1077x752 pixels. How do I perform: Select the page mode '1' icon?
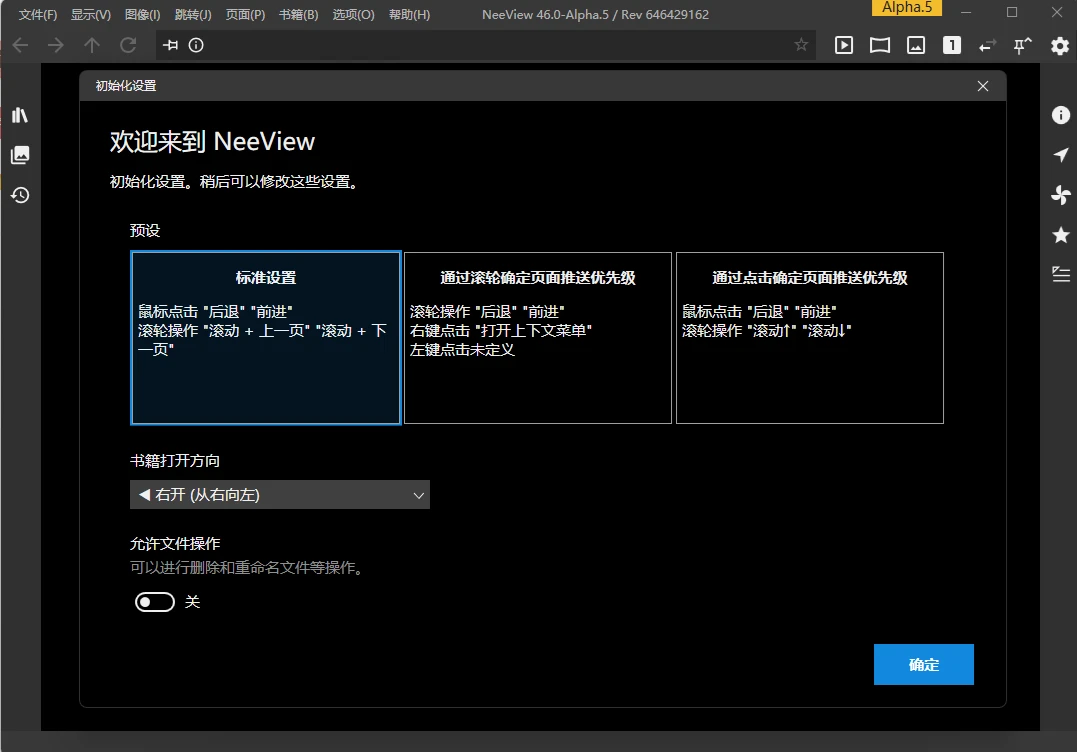[951, 45]
